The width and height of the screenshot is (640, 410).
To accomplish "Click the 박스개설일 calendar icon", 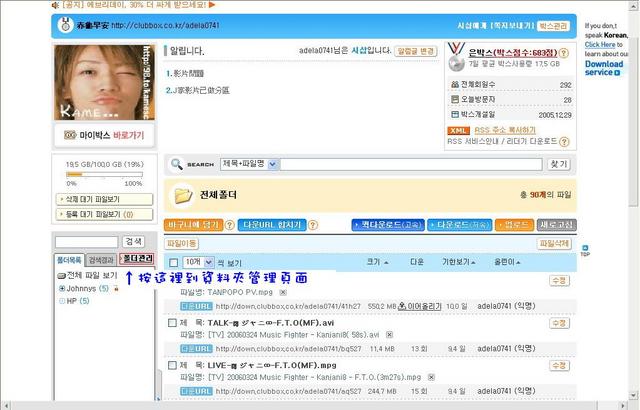I will pyautogui.click(x=455, y=115).
